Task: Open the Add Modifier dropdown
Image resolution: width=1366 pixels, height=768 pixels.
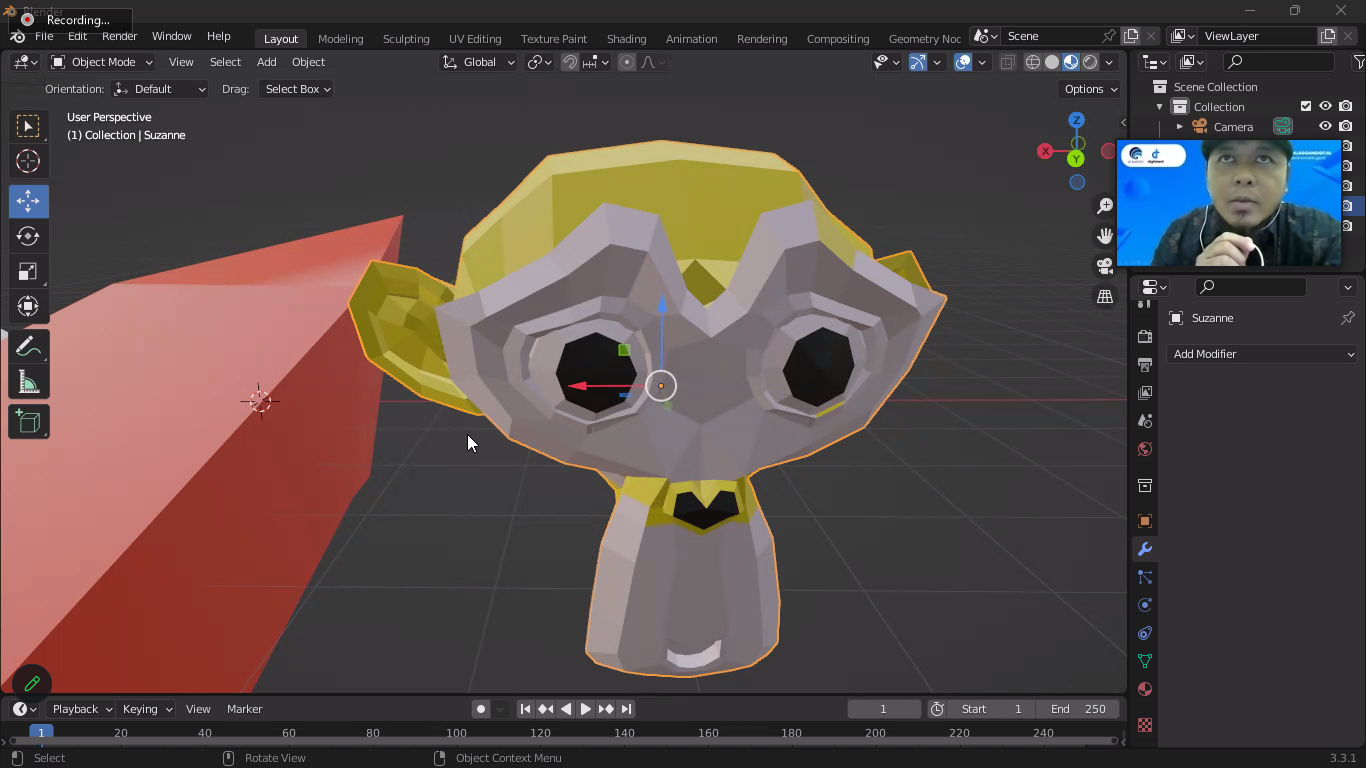Action: click(x=1262, y=354)
